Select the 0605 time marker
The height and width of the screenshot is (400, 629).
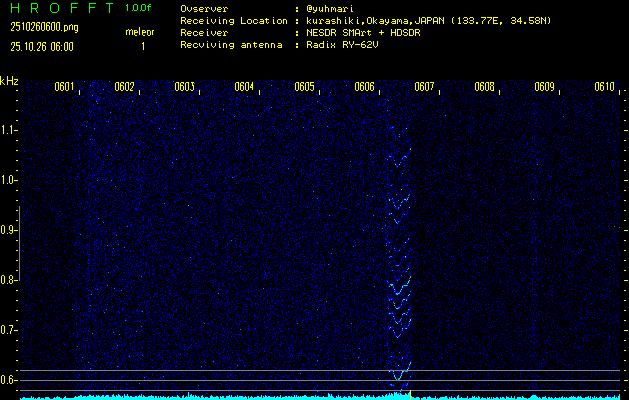(x=304, y=87)
